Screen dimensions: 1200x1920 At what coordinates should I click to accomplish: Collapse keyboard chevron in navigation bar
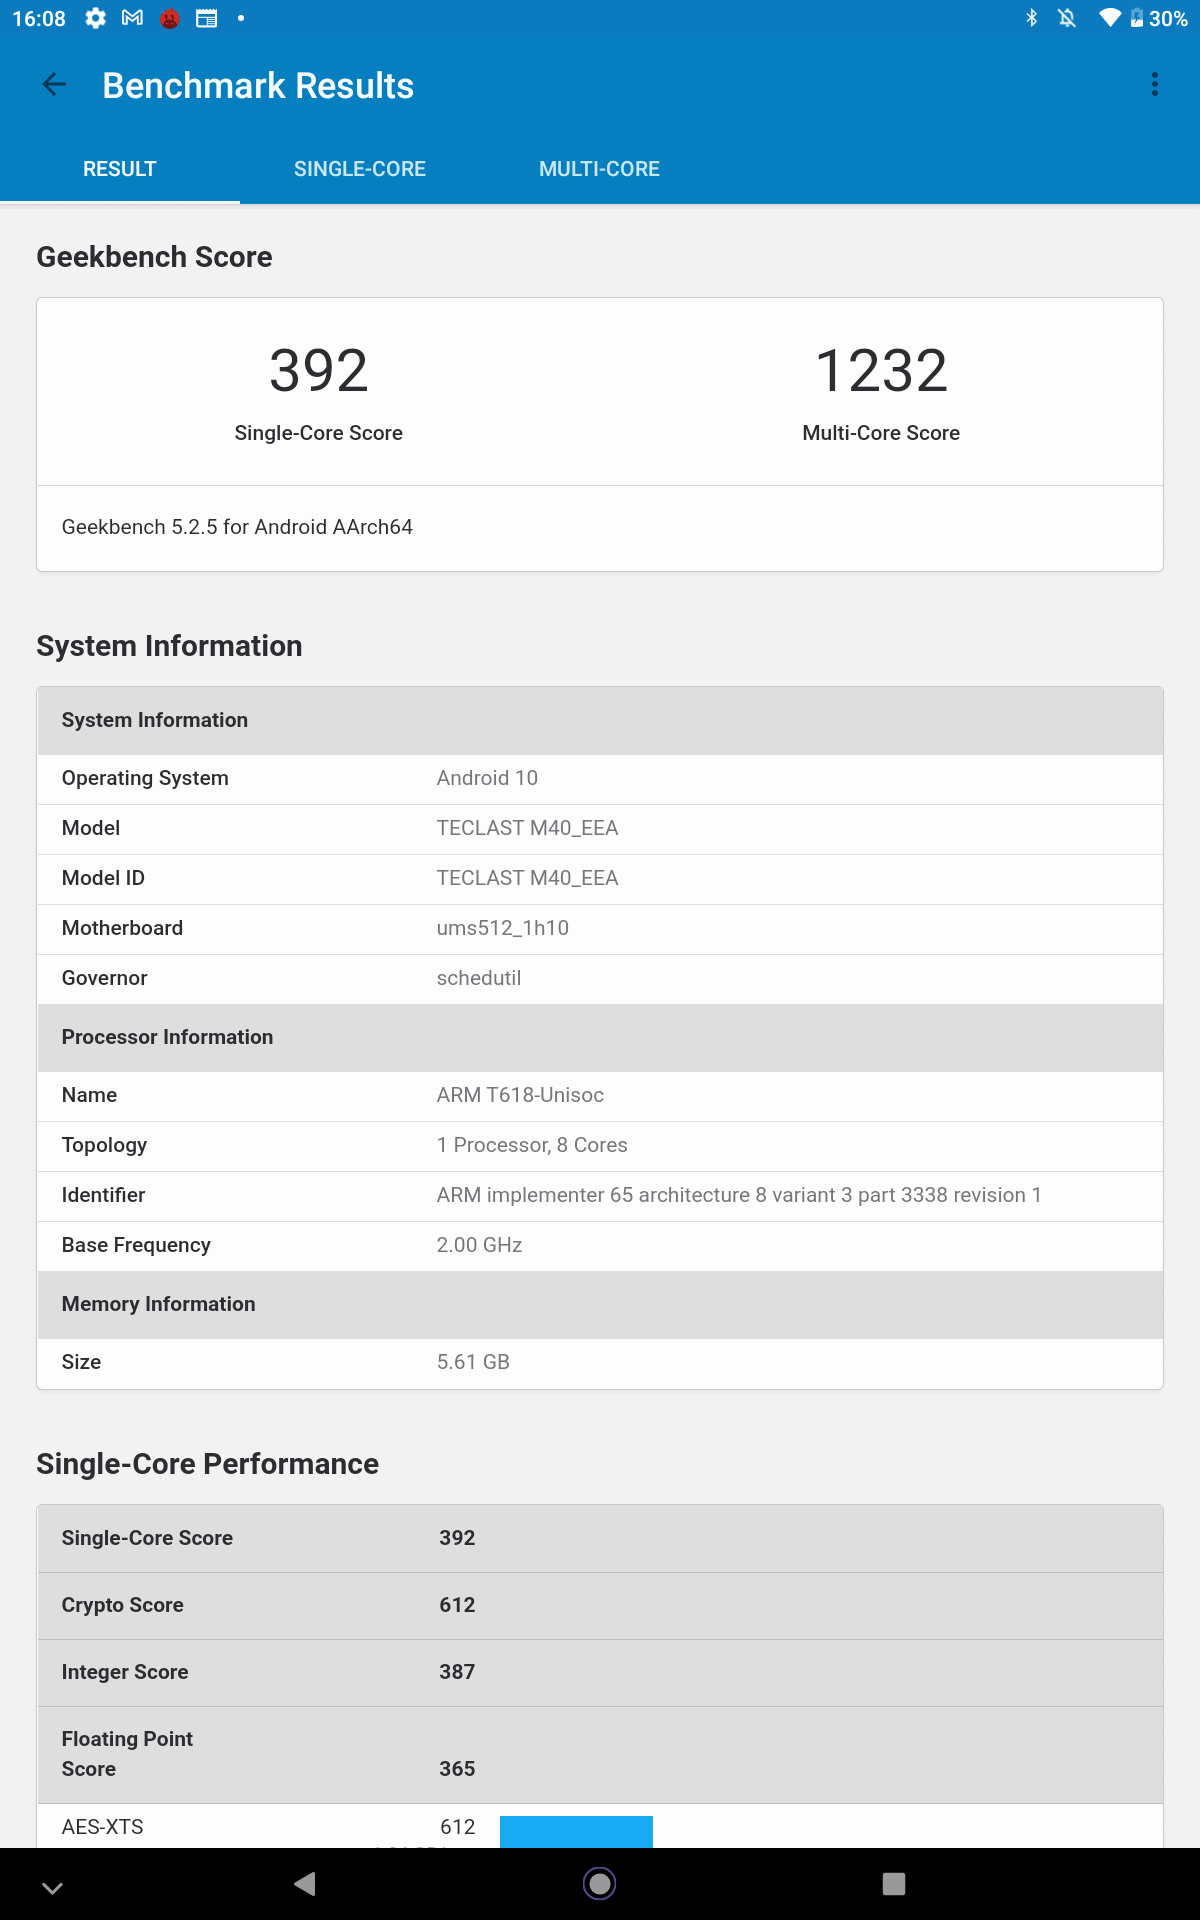pyautogui.click(x=53, y=1887)
